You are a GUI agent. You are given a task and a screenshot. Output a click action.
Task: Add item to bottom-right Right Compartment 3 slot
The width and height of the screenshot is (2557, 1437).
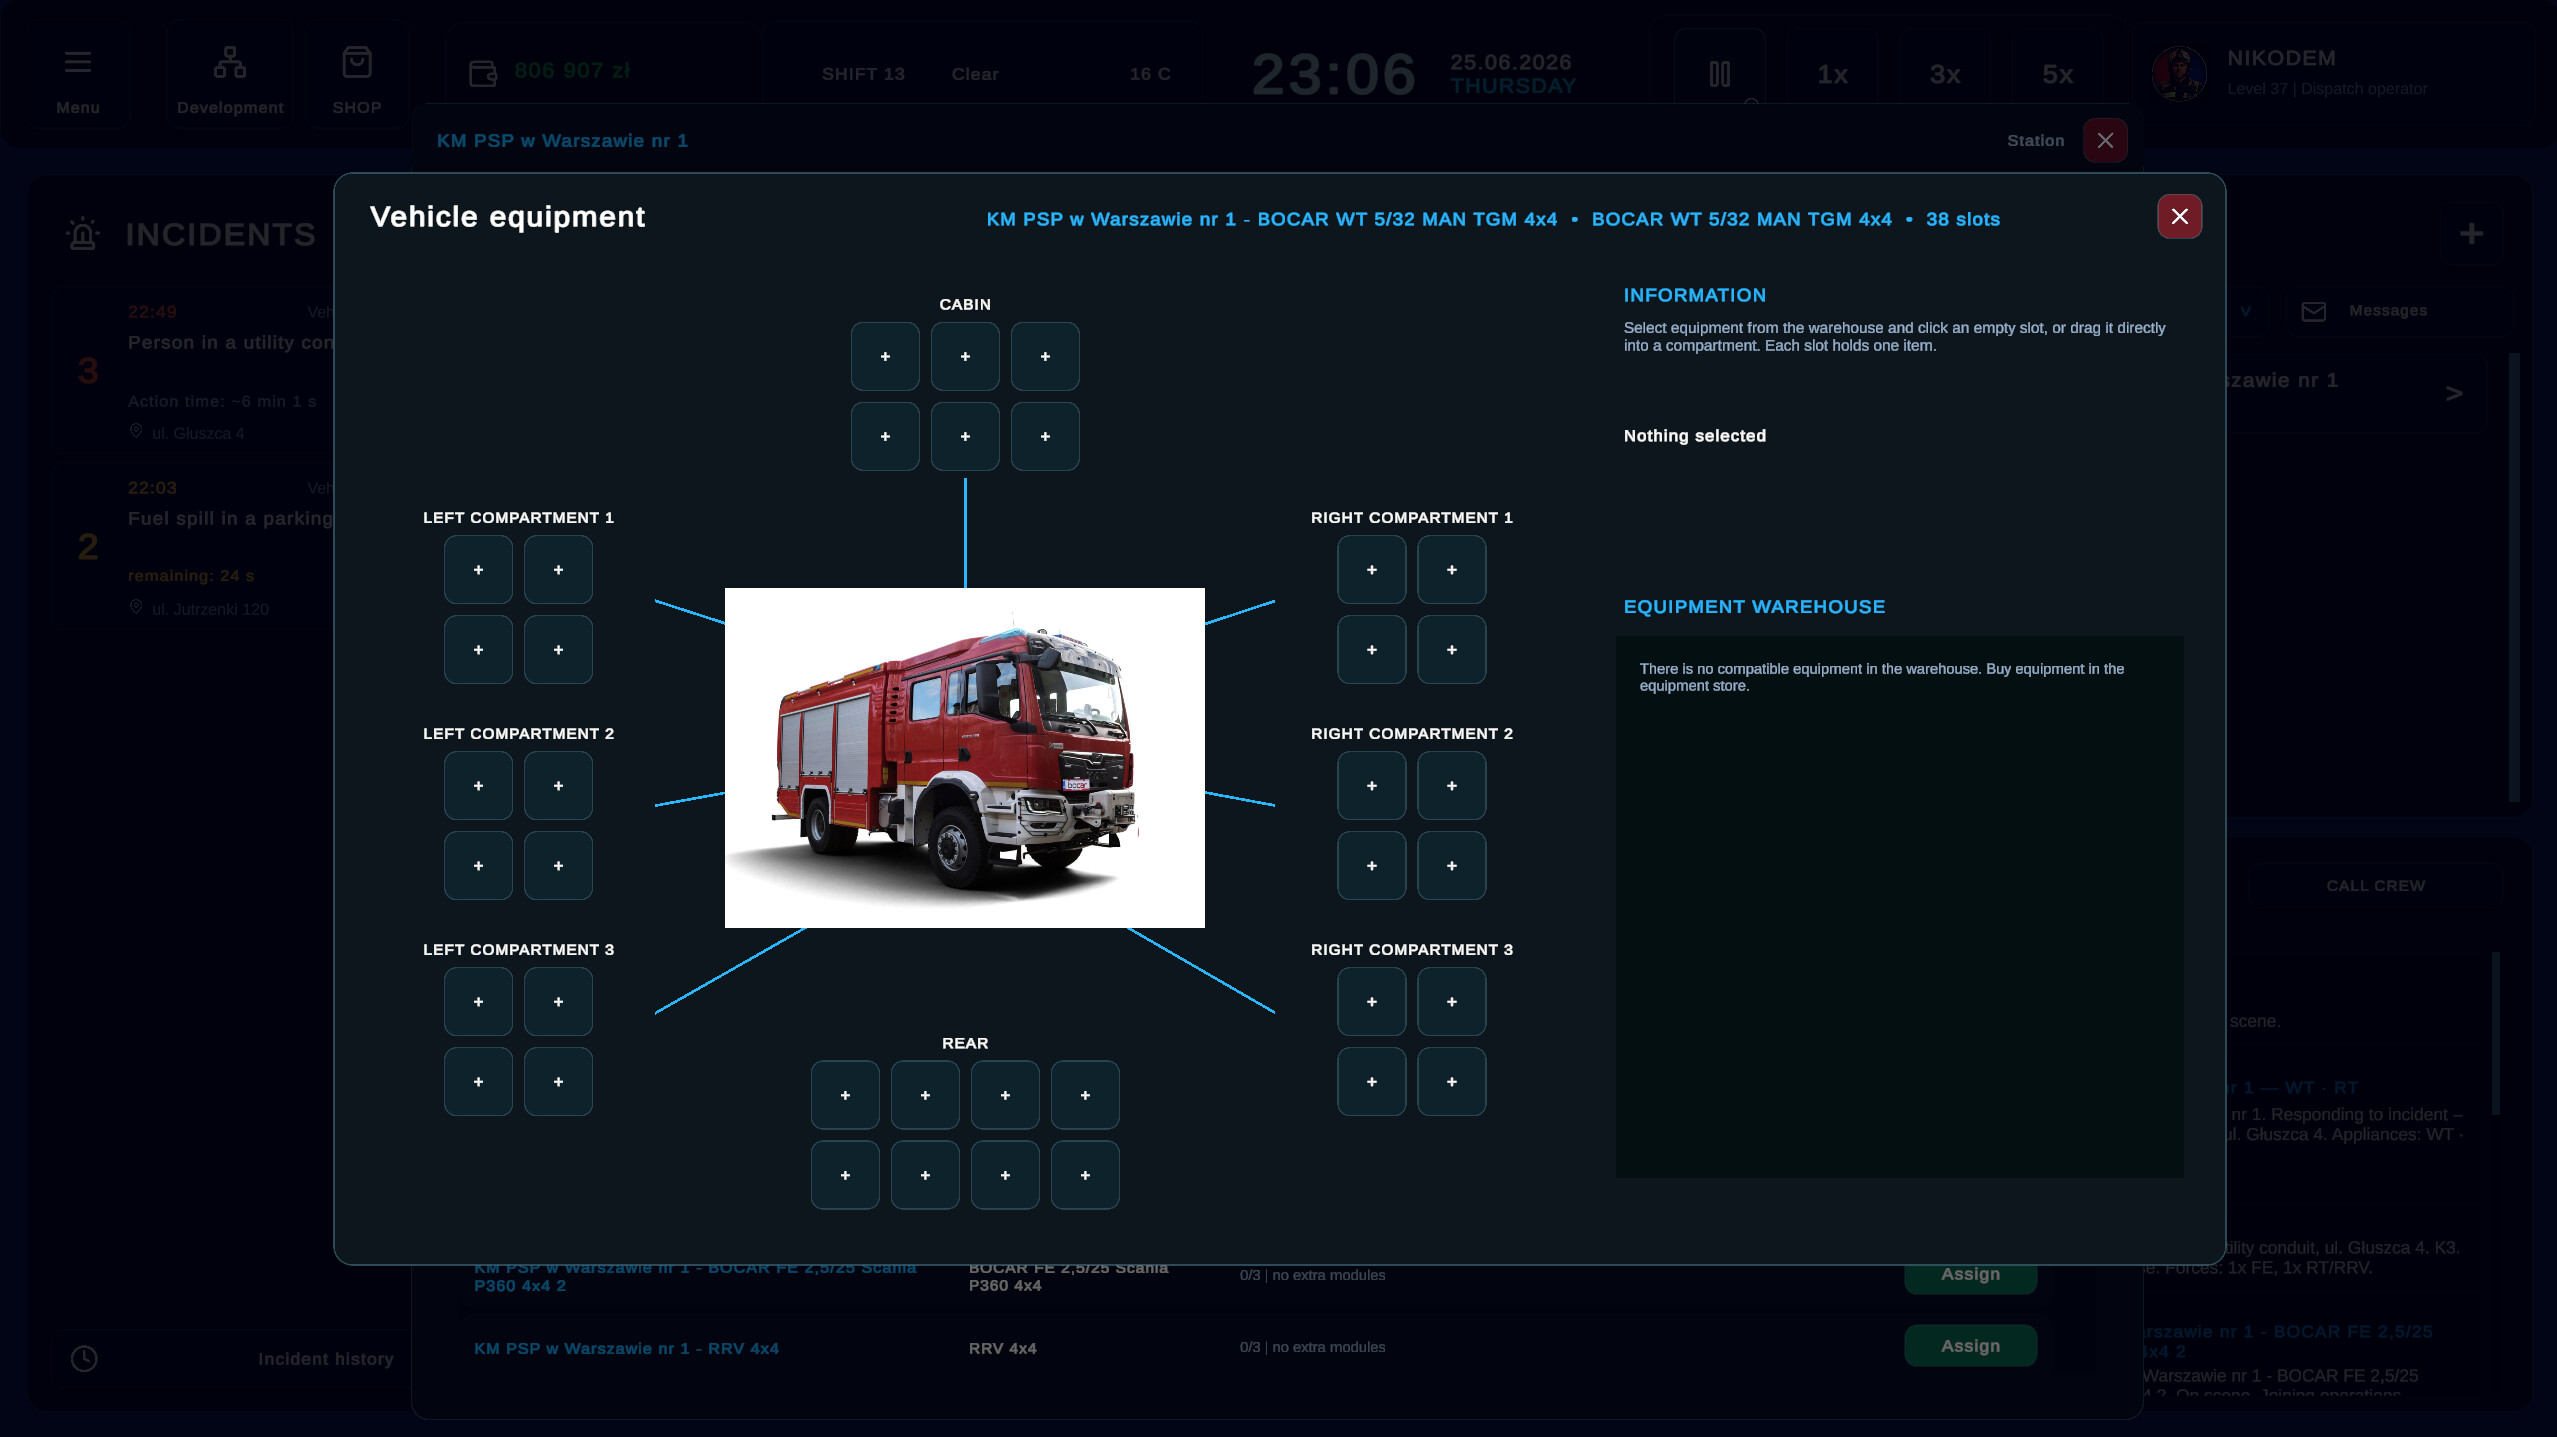pos(1452,1082)
